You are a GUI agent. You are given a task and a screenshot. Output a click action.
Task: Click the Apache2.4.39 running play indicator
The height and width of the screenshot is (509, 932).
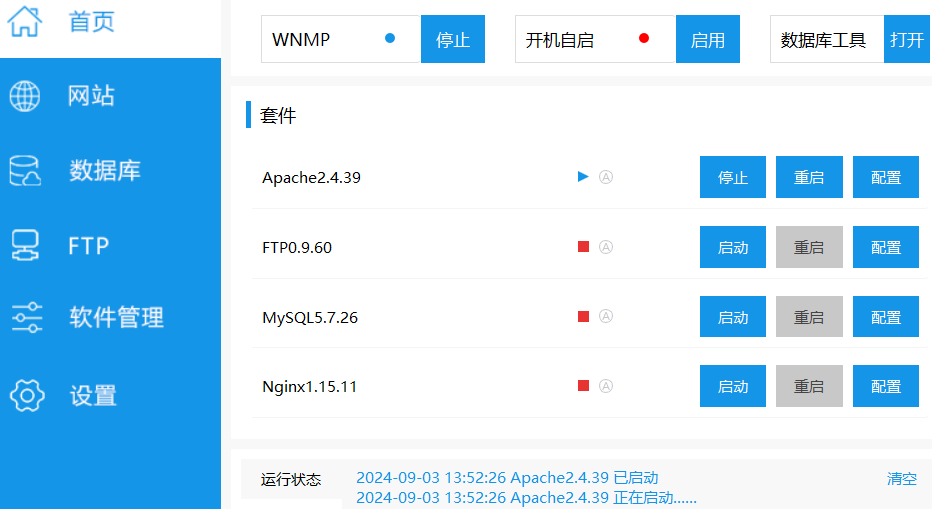(583, 177)
